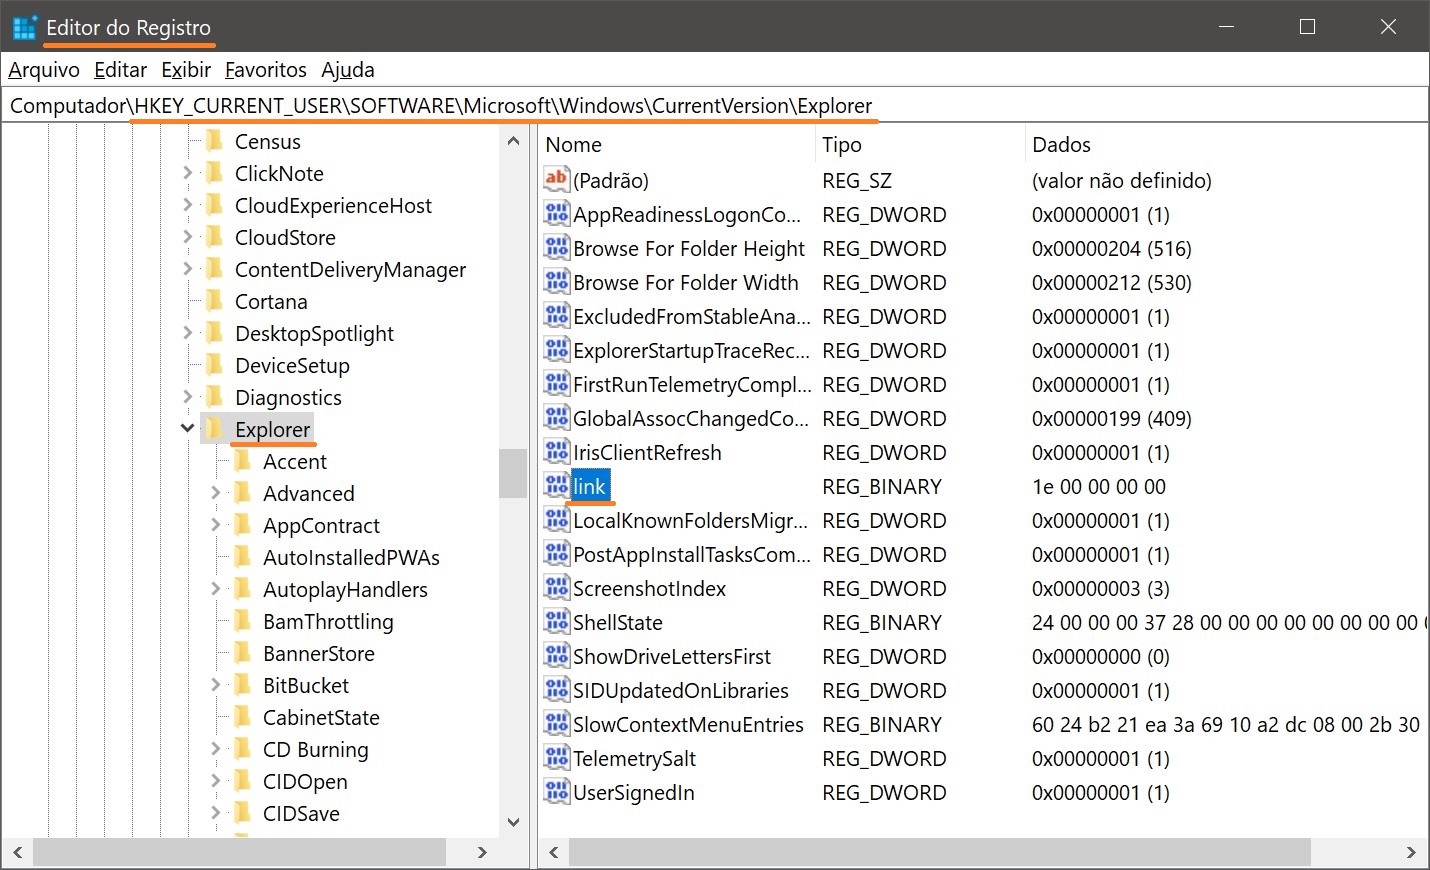Screen dimensions: 1430x870
Task: Click the ShowDriveLettersFirst value icon
Action: tap(556, 655)
